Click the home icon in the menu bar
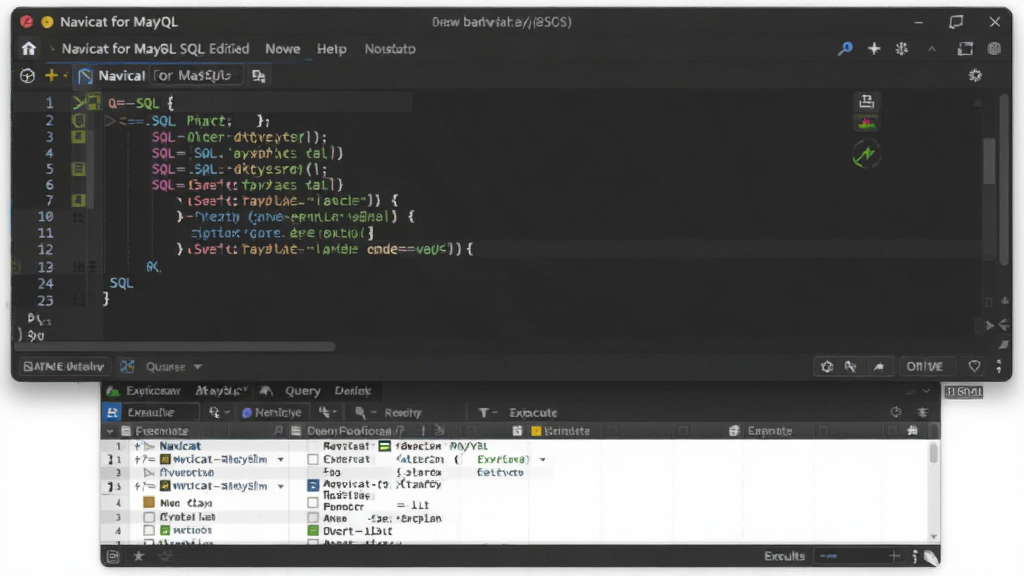 (28, 48)
